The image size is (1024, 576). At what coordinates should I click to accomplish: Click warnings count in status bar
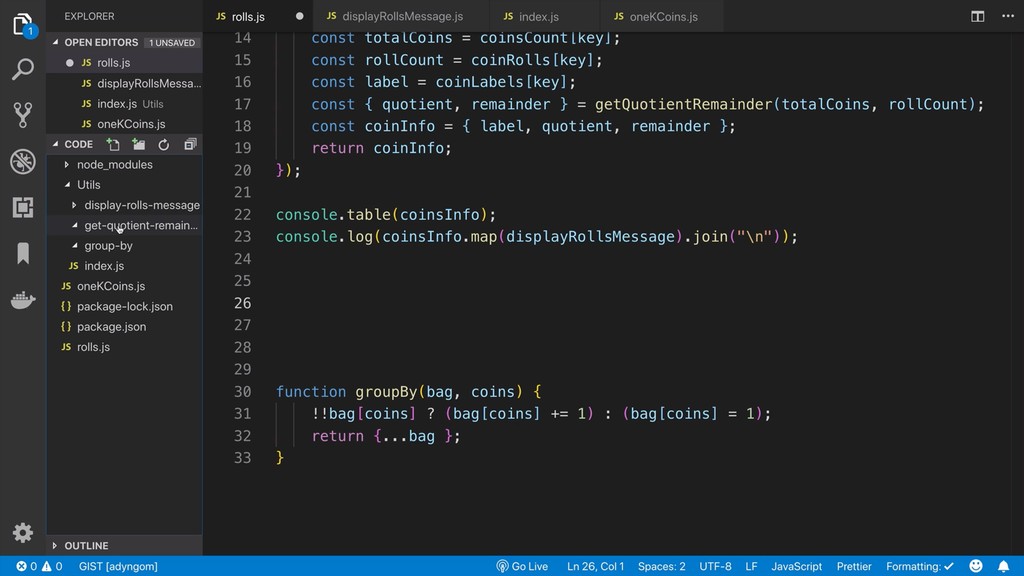tap(52, 566)
